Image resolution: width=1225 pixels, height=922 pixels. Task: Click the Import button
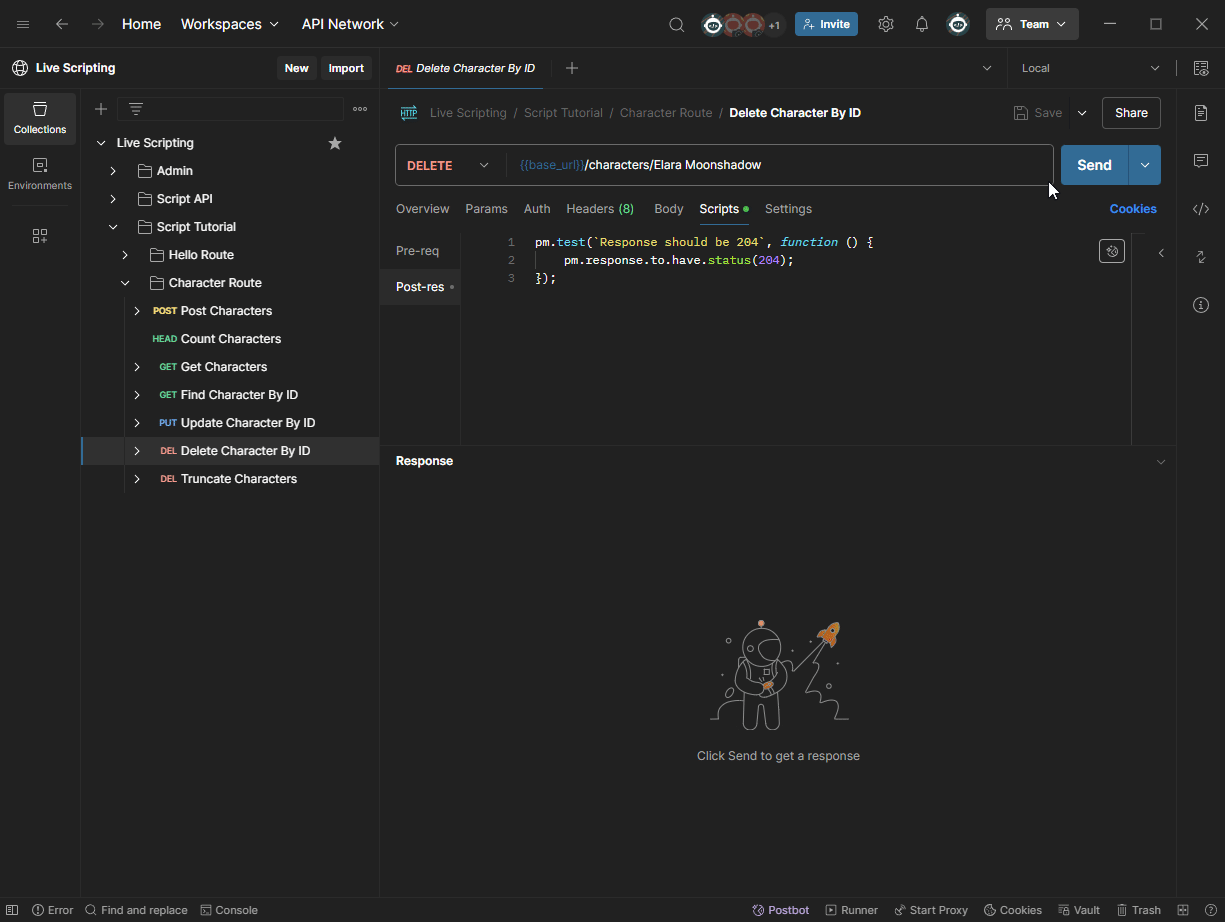coord(346,68)
